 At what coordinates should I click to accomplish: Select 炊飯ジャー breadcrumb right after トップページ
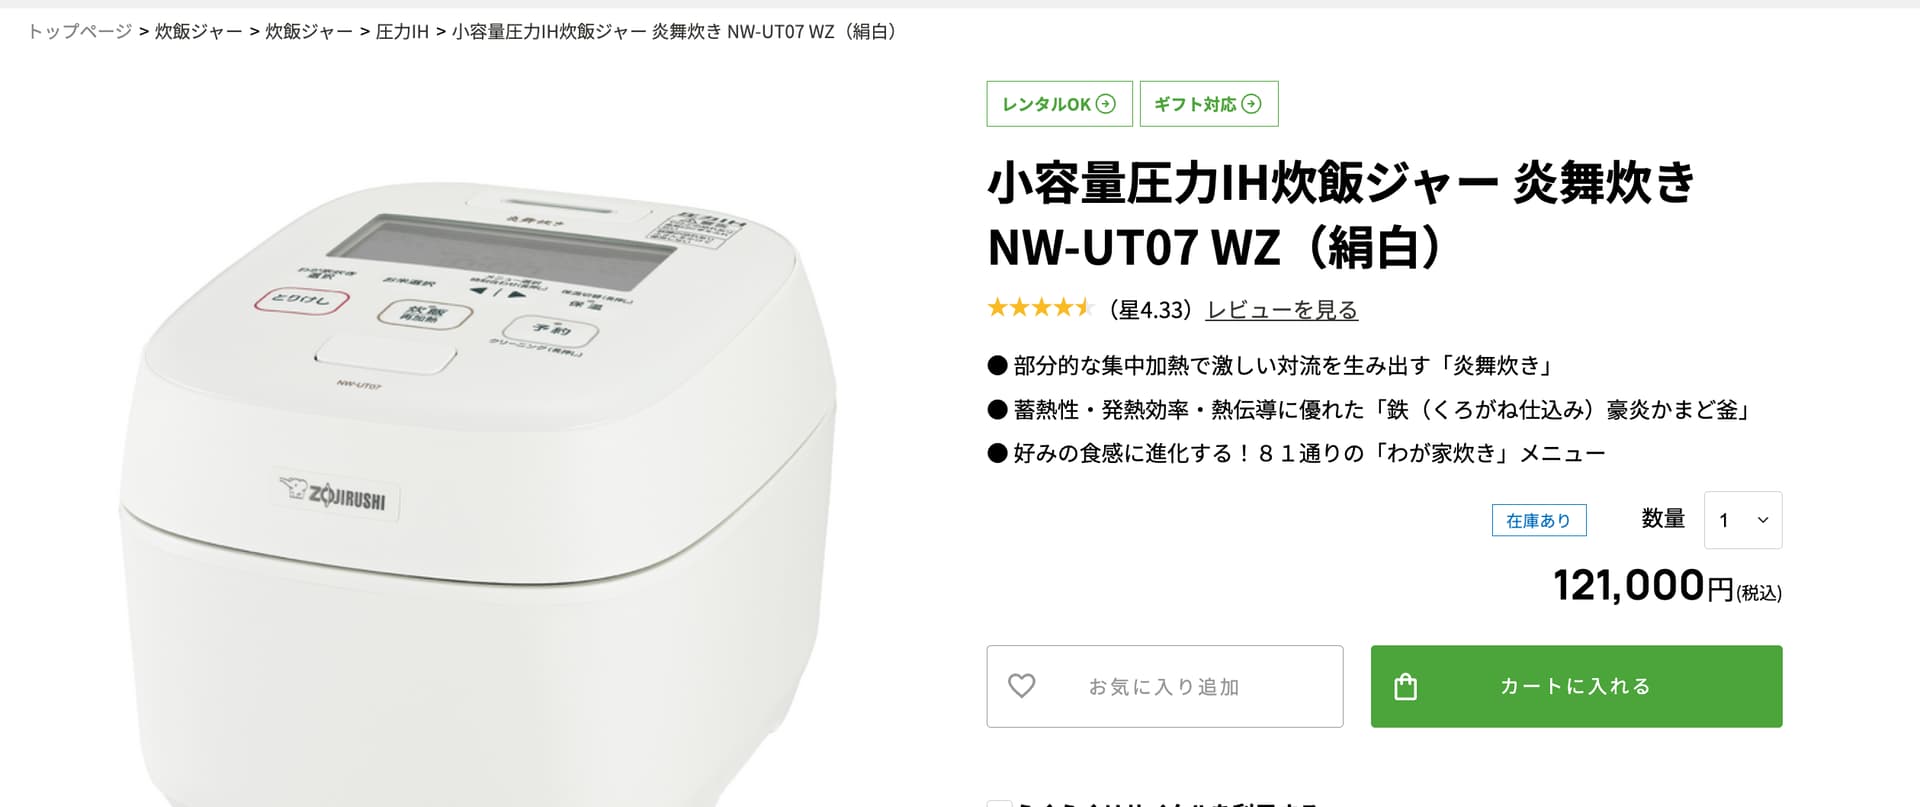pyautogui.click(x=199, y=32)
